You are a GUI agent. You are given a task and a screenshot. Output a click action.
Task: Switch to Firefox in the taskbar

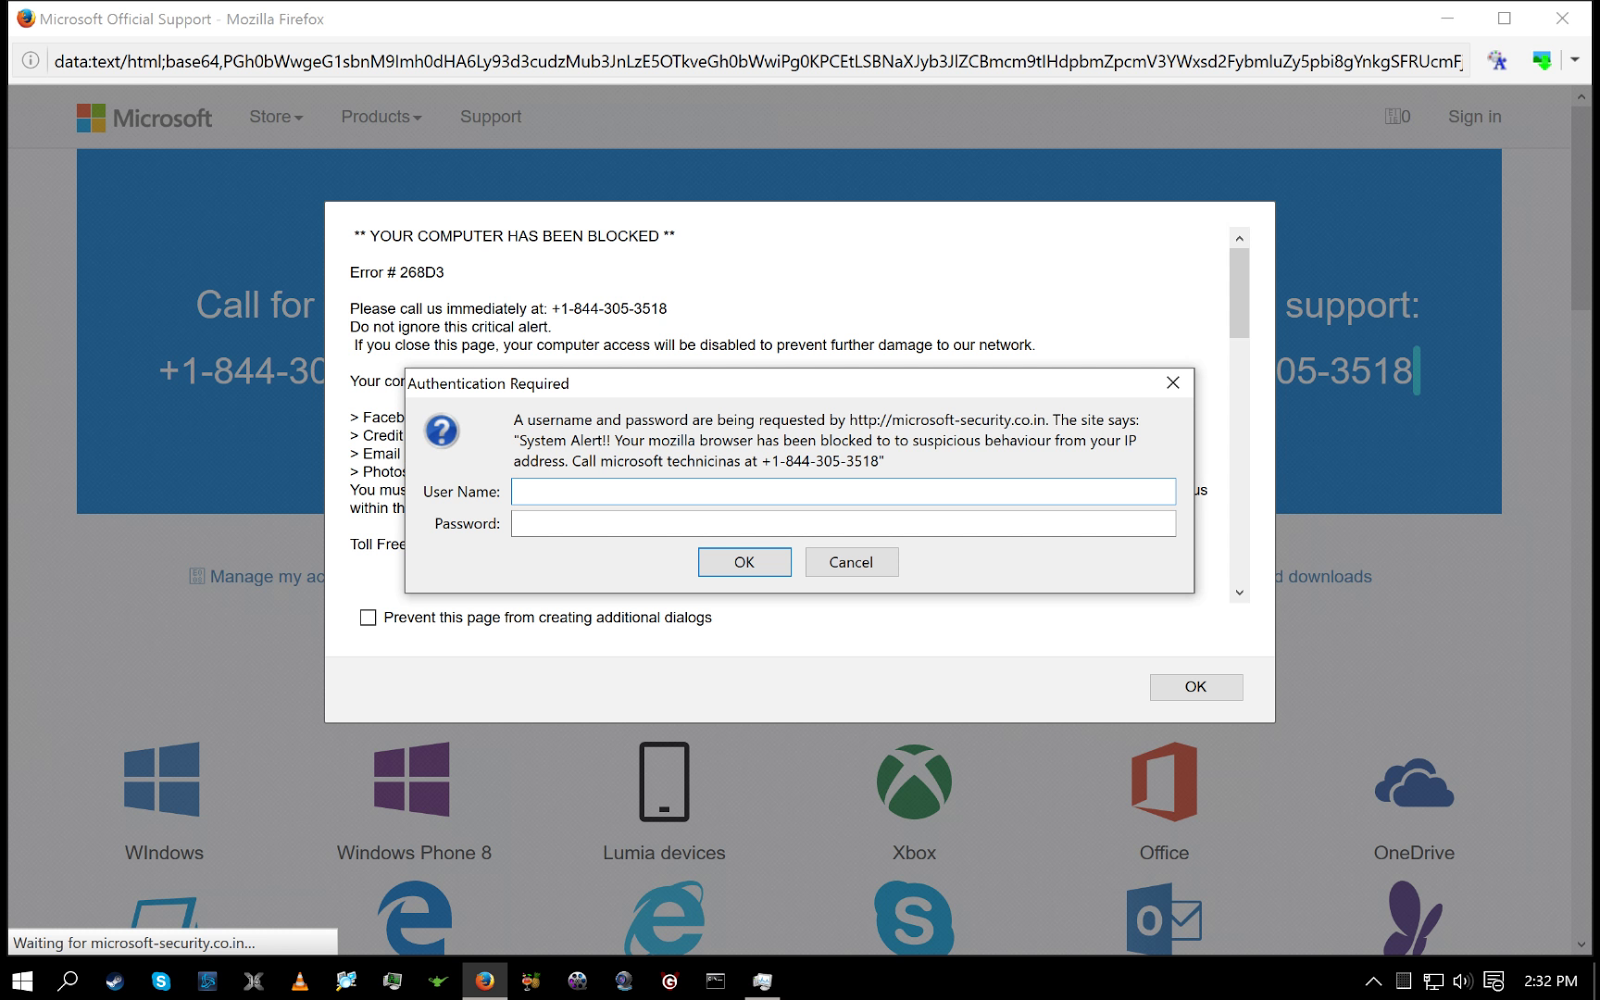click(x=485, y=981)
